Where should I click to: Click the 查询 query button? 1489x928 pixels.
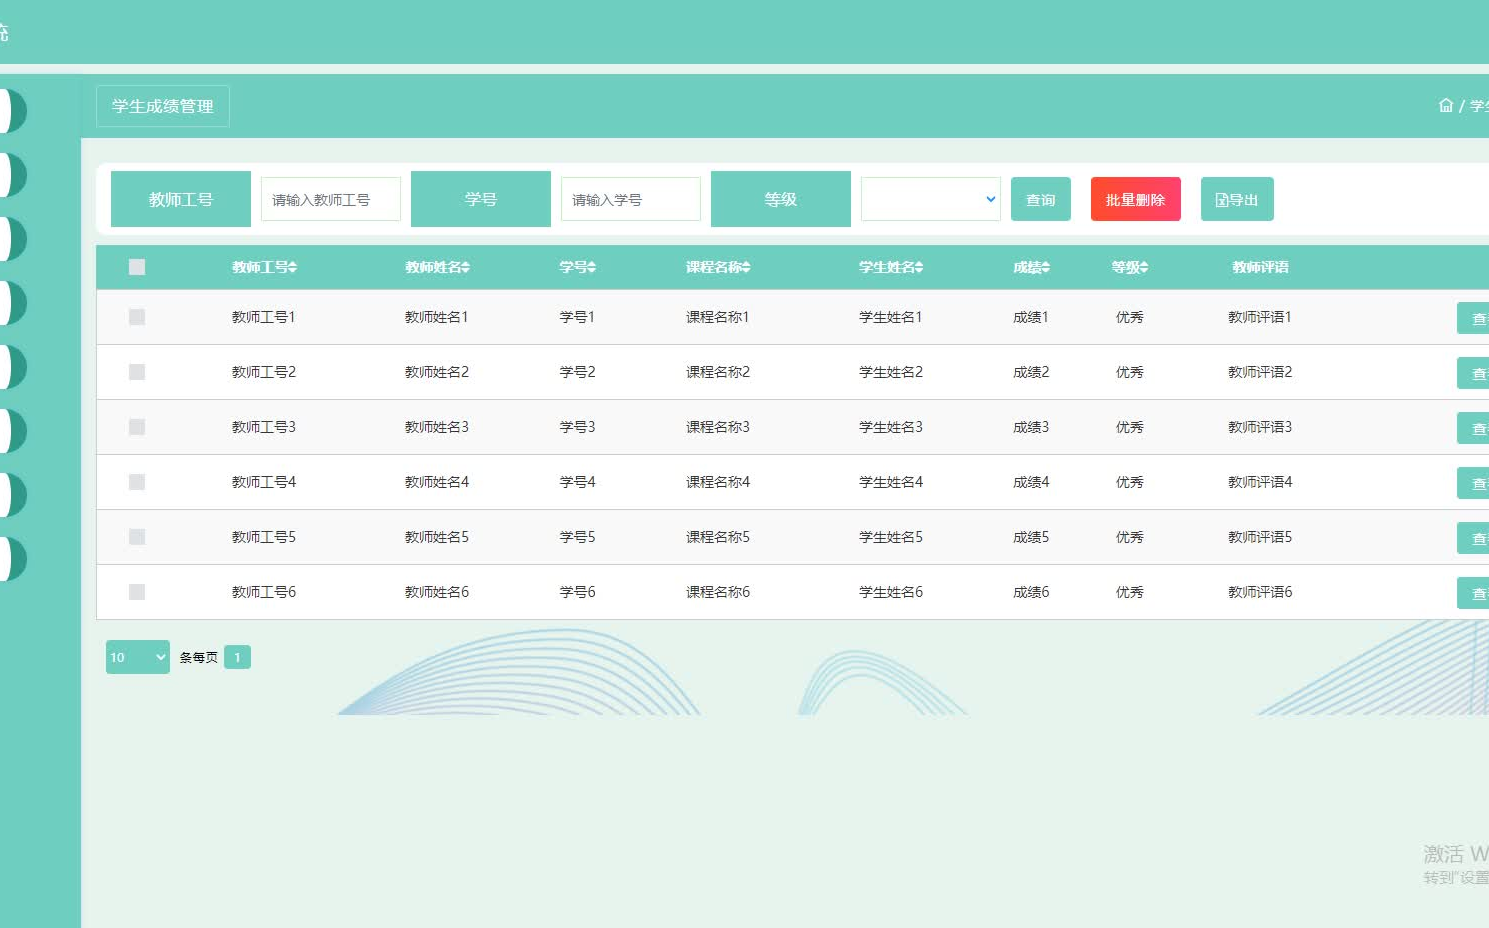click(1040, 198)
